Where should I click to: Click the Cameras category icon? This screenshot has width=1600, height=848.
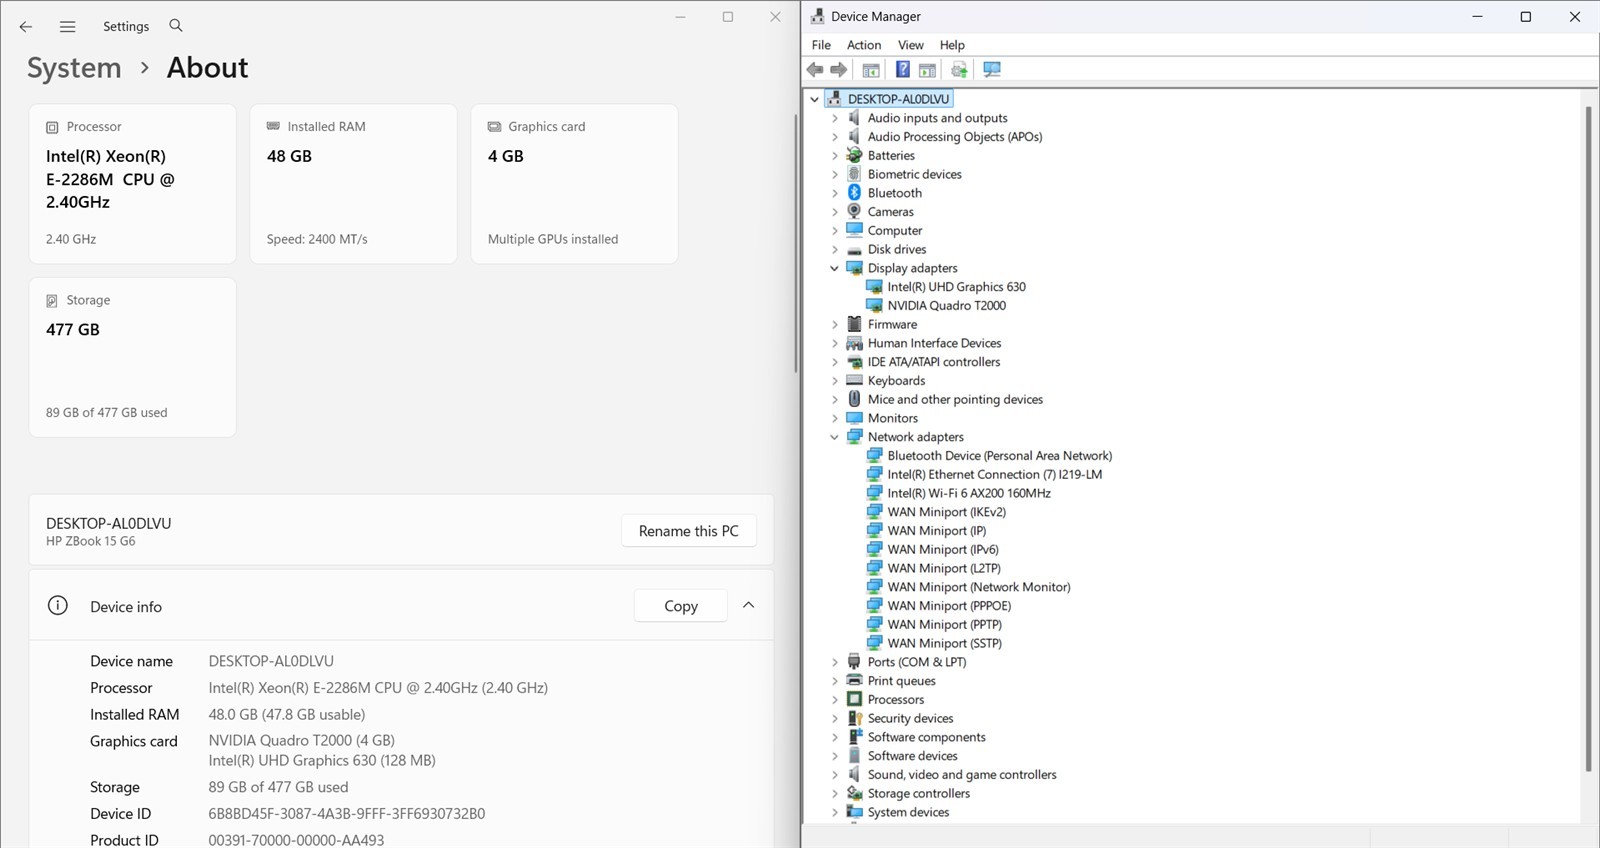[854, 211]
